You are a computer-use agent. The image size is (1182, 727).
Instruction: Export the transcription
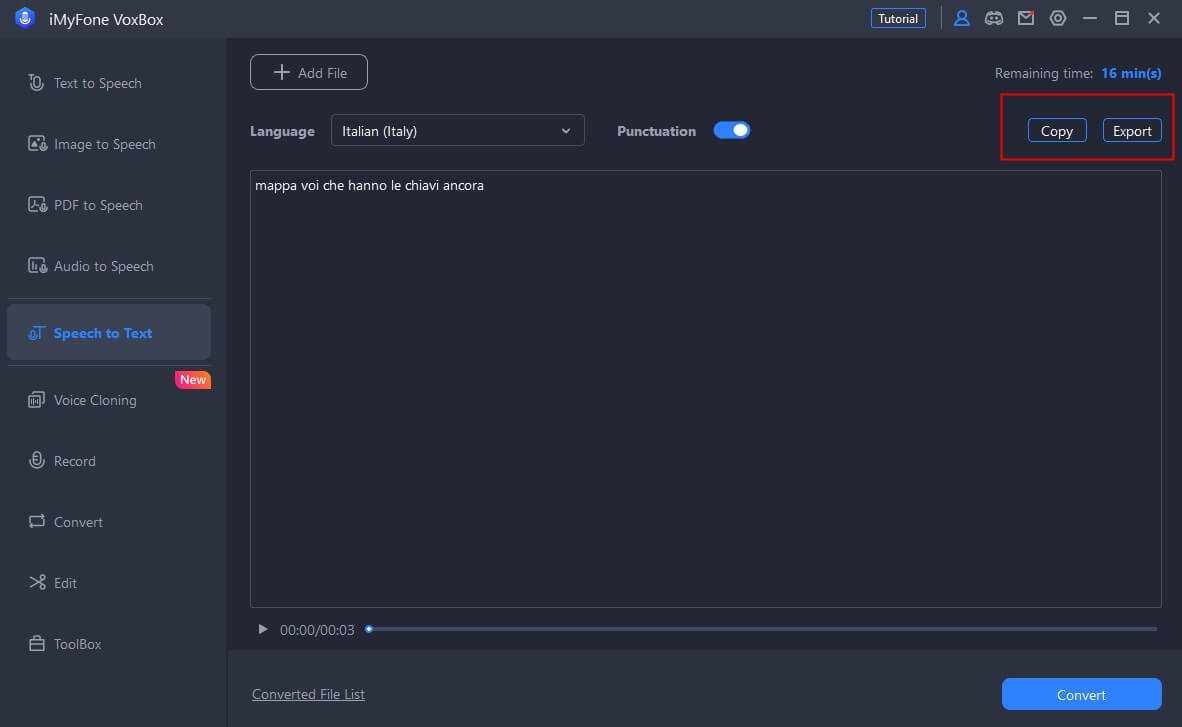tap(1131, 130)
